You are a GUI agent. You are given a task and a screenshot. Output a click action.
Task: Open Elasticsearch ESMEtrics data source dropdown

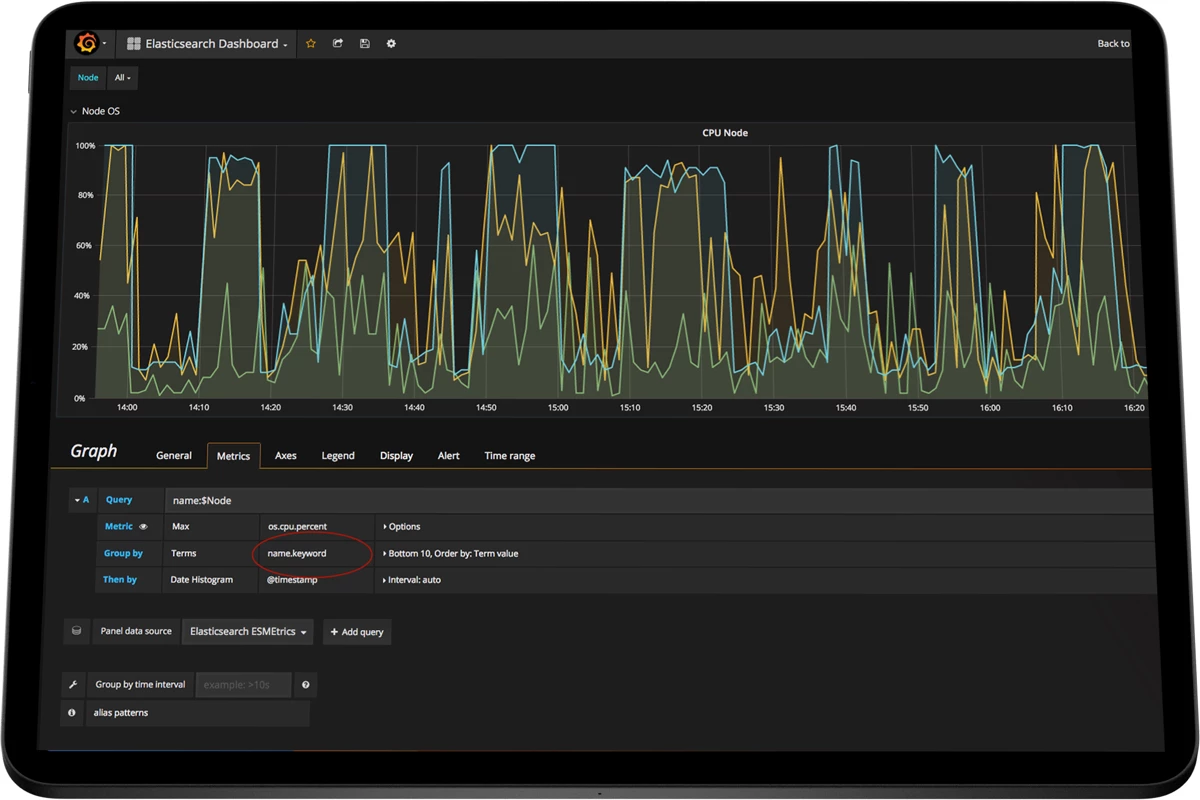click(x=248, y=631)
